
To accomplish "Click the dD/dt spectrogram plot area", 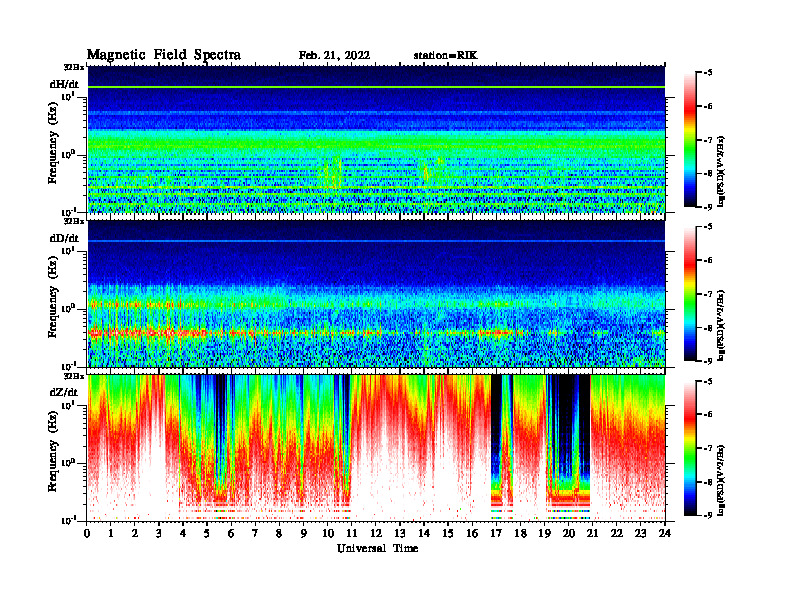I will 376,294.
